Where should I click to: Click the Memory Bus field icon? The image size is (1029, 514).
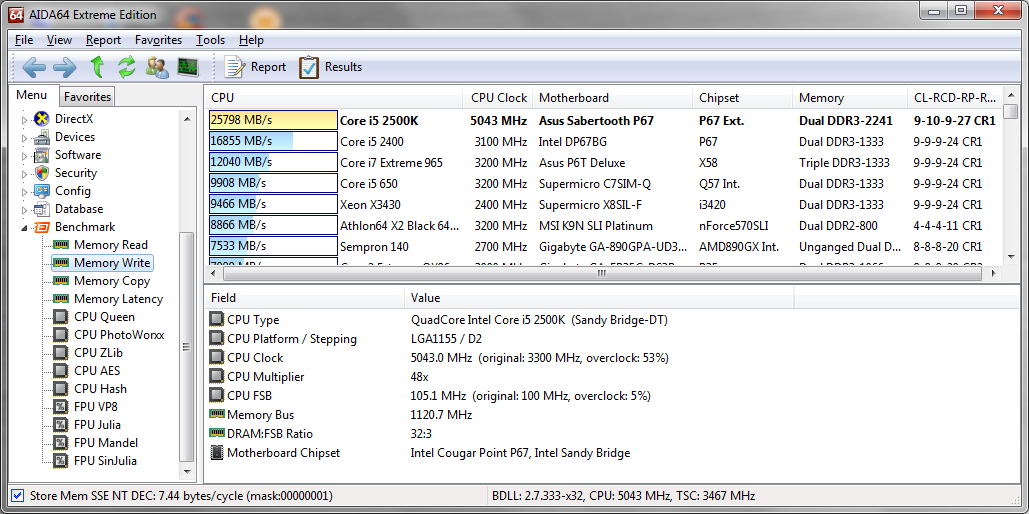click(217, 414)
